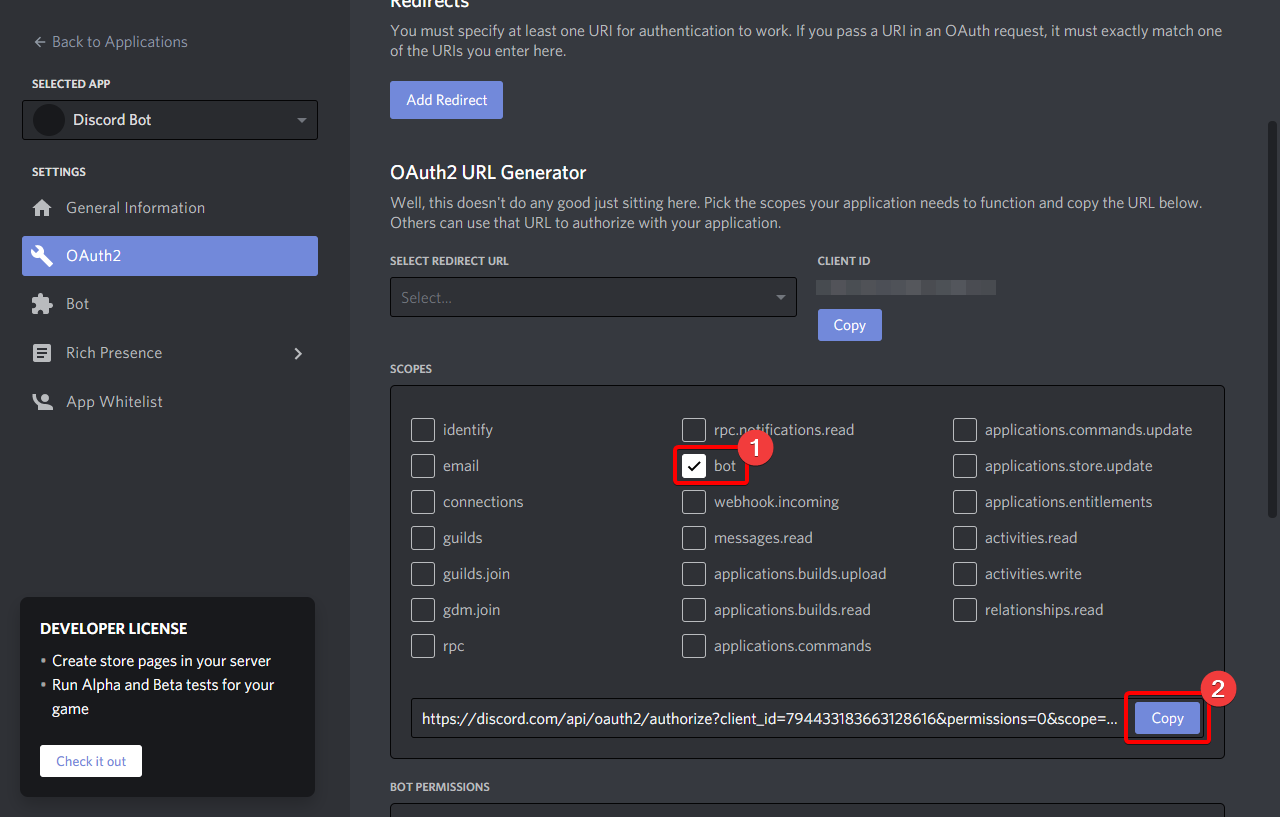Open the General Information settings page
The image size is (1280, 817).
[170, 208]
